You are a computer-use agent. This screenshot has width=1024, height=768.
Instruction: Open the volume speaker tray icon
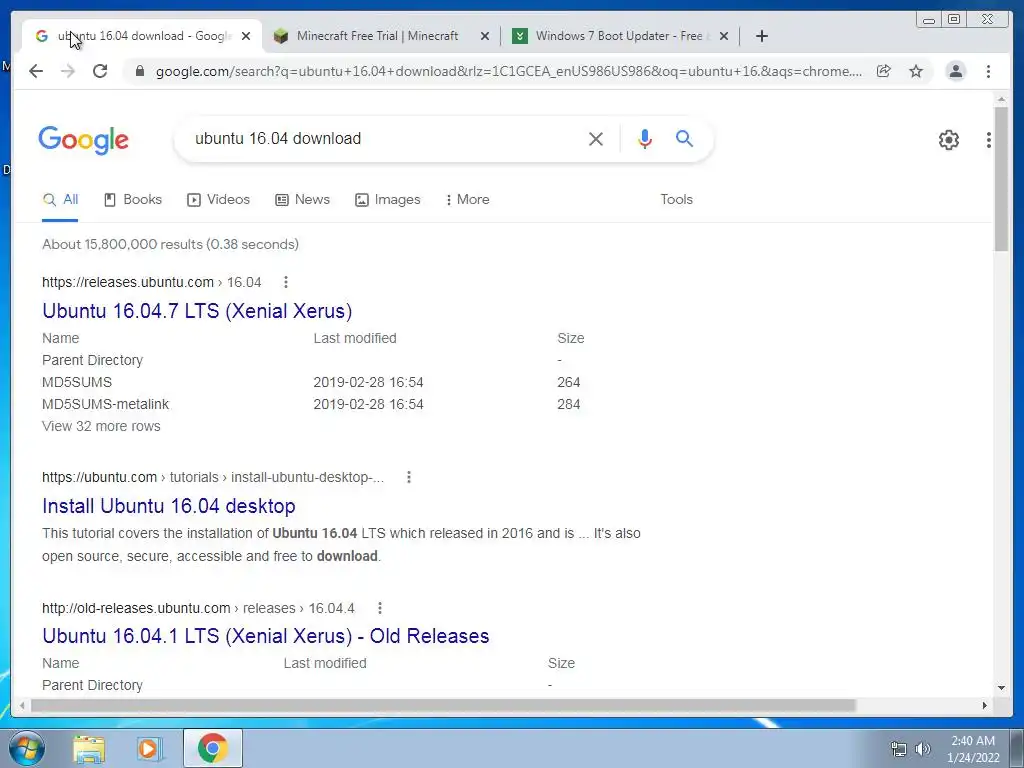coord(922,749)
